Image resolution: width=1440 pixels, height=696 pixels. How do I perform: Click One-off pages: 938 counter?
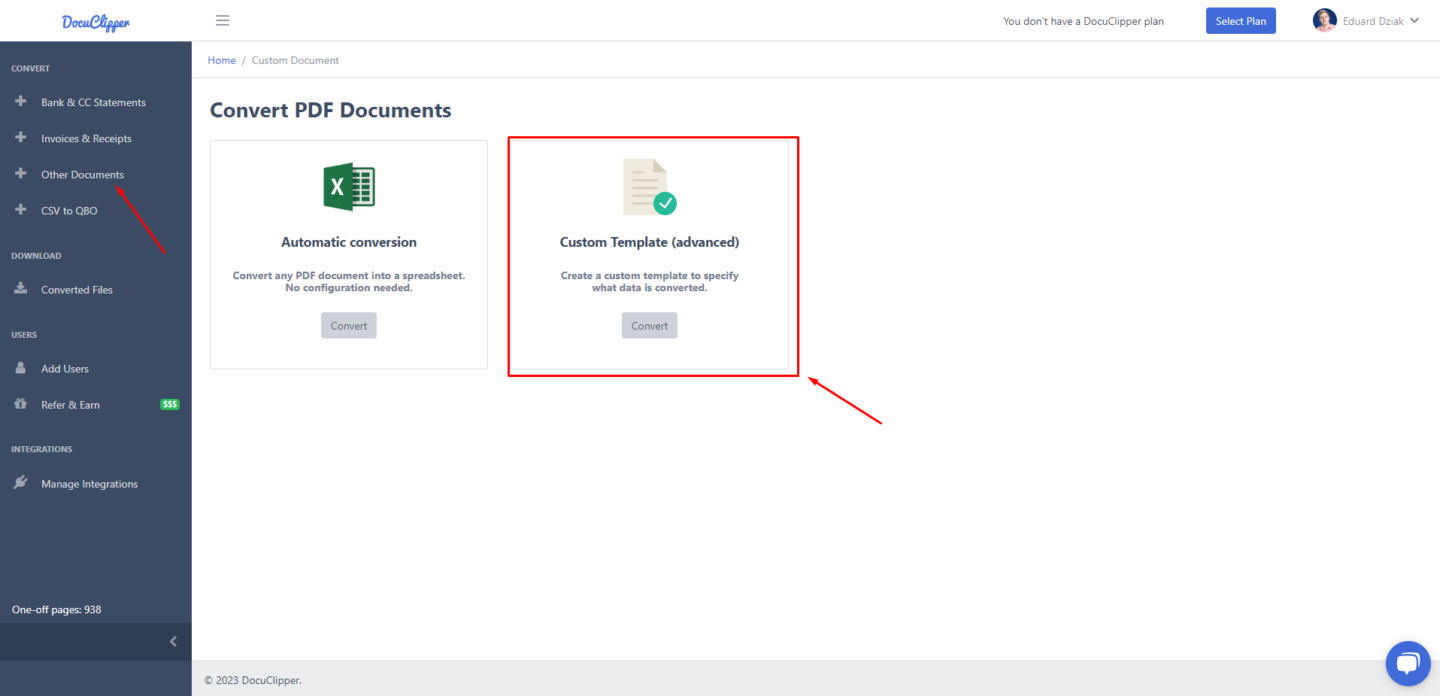click(x=56, y=609)
